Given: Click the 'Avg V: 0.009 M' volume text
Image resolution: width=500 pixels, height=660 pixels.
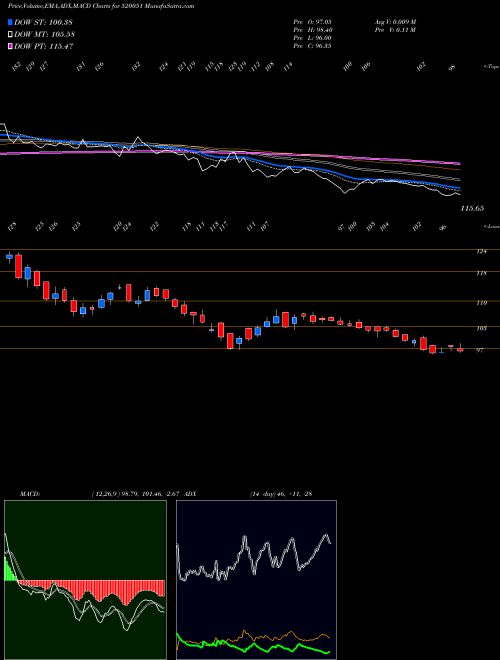Looking at the screenshot, I should click(395, 22).
